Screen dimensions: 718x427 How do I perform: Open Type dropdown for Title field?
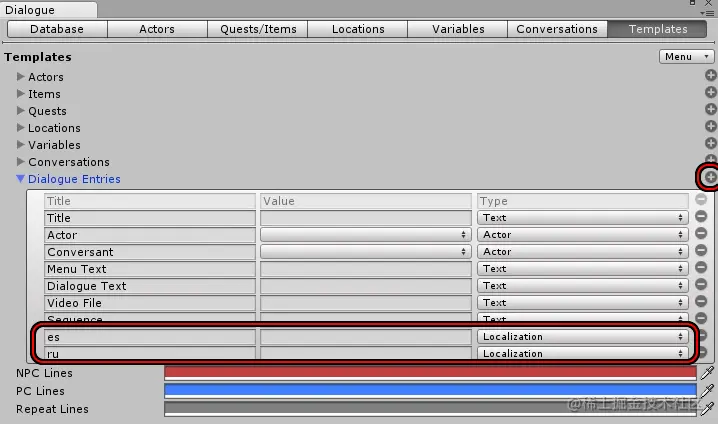(x=582, y=218)
